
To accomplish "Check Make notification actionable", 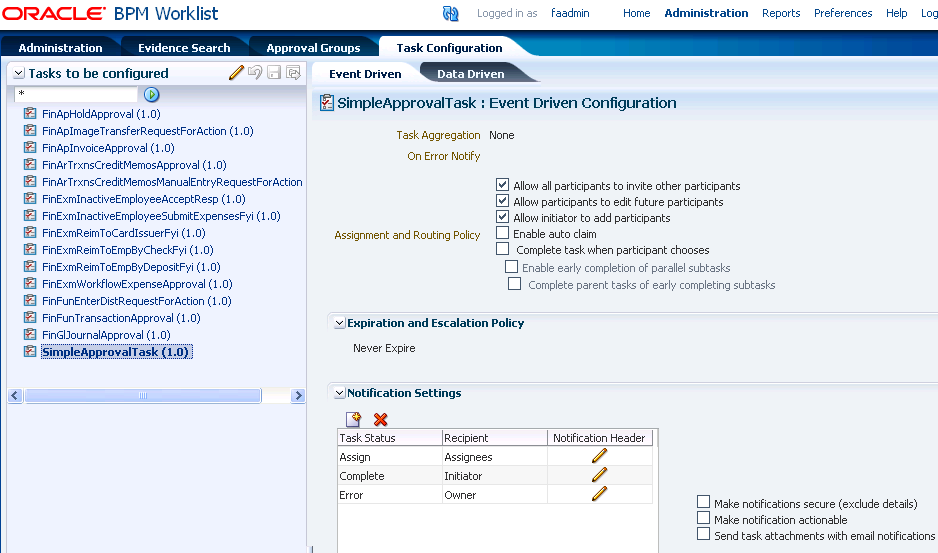I will coord(704,518).
